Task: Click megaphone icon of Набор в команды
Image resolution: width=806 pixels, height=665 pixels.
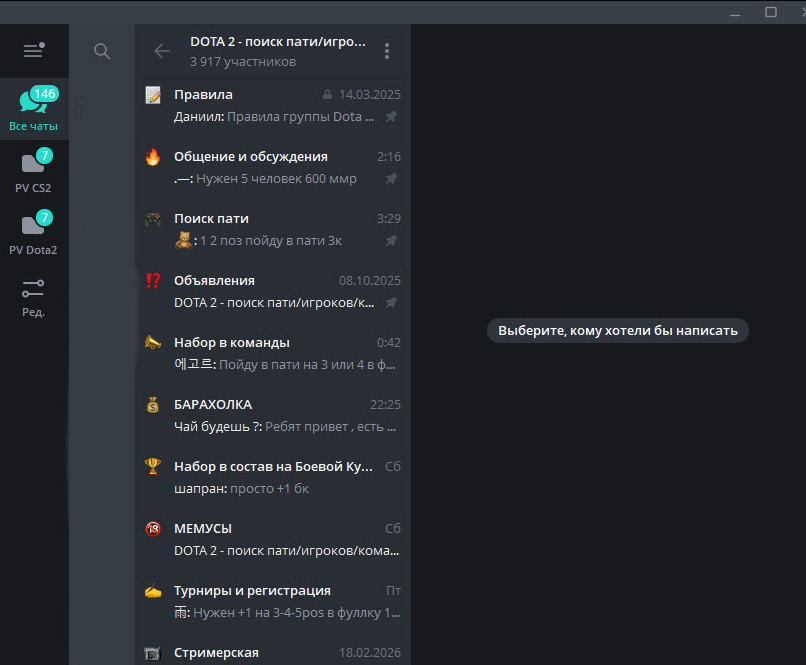Action: pyautogui.click(x=153, y=342)
